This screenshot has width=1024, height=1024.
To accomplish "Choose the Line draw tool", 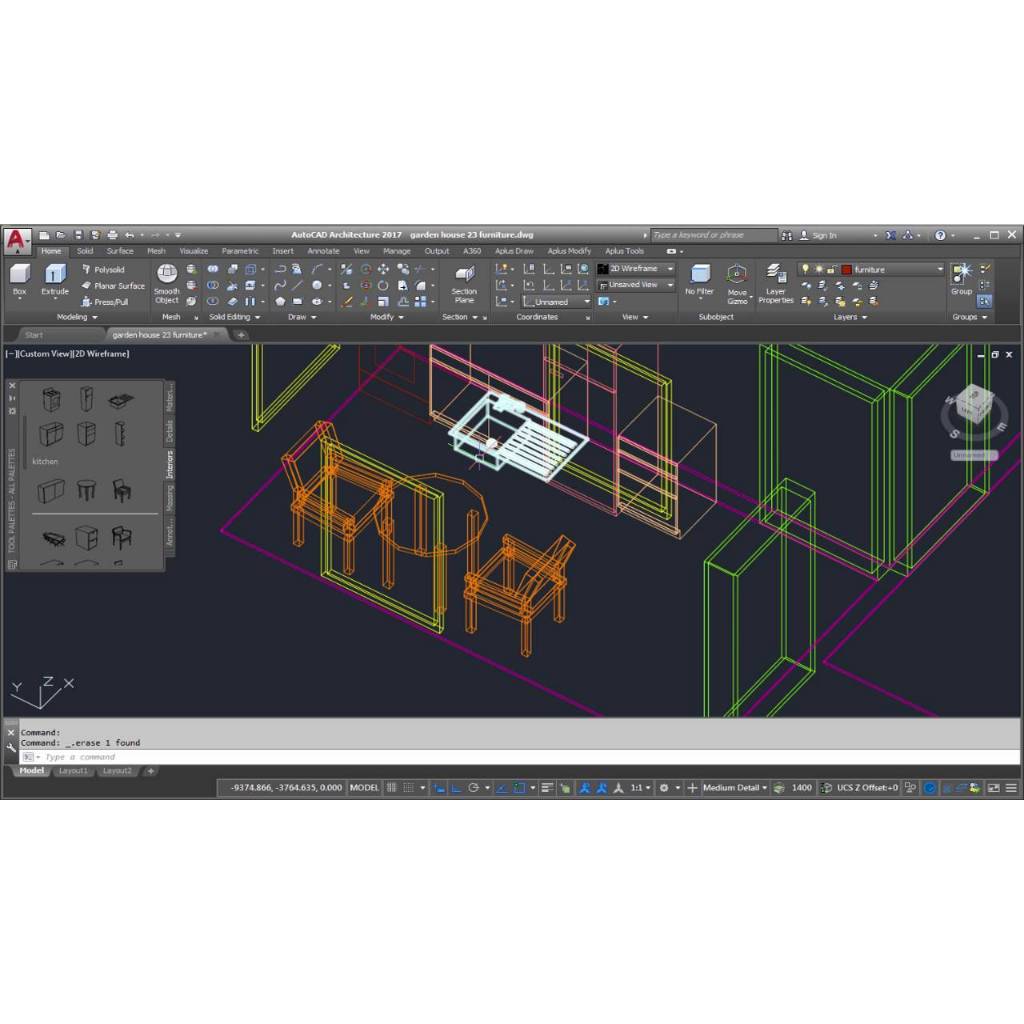I will [x=298, y=285].
